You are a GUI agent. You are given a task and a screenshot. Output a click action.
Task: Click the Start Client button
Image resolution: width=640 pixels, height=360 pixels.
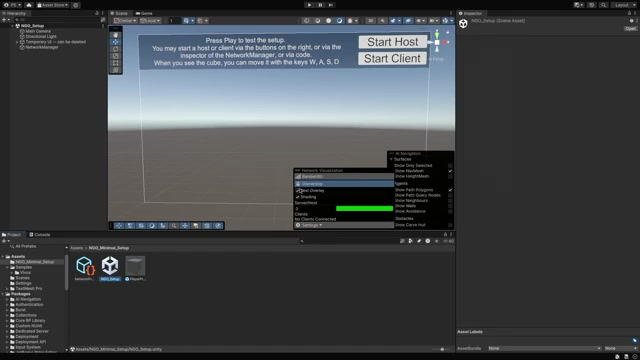coord(392,58)
